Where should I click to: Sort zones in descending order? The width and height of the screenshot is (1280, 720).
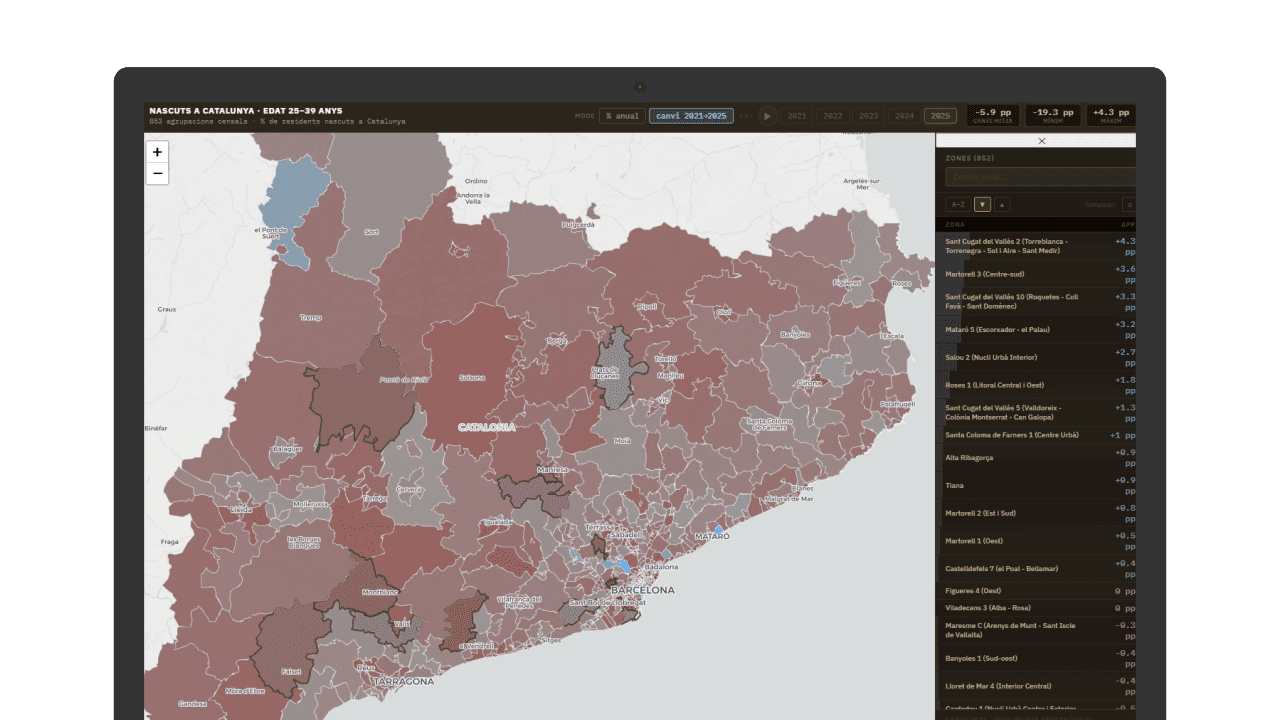pos(982,205)
